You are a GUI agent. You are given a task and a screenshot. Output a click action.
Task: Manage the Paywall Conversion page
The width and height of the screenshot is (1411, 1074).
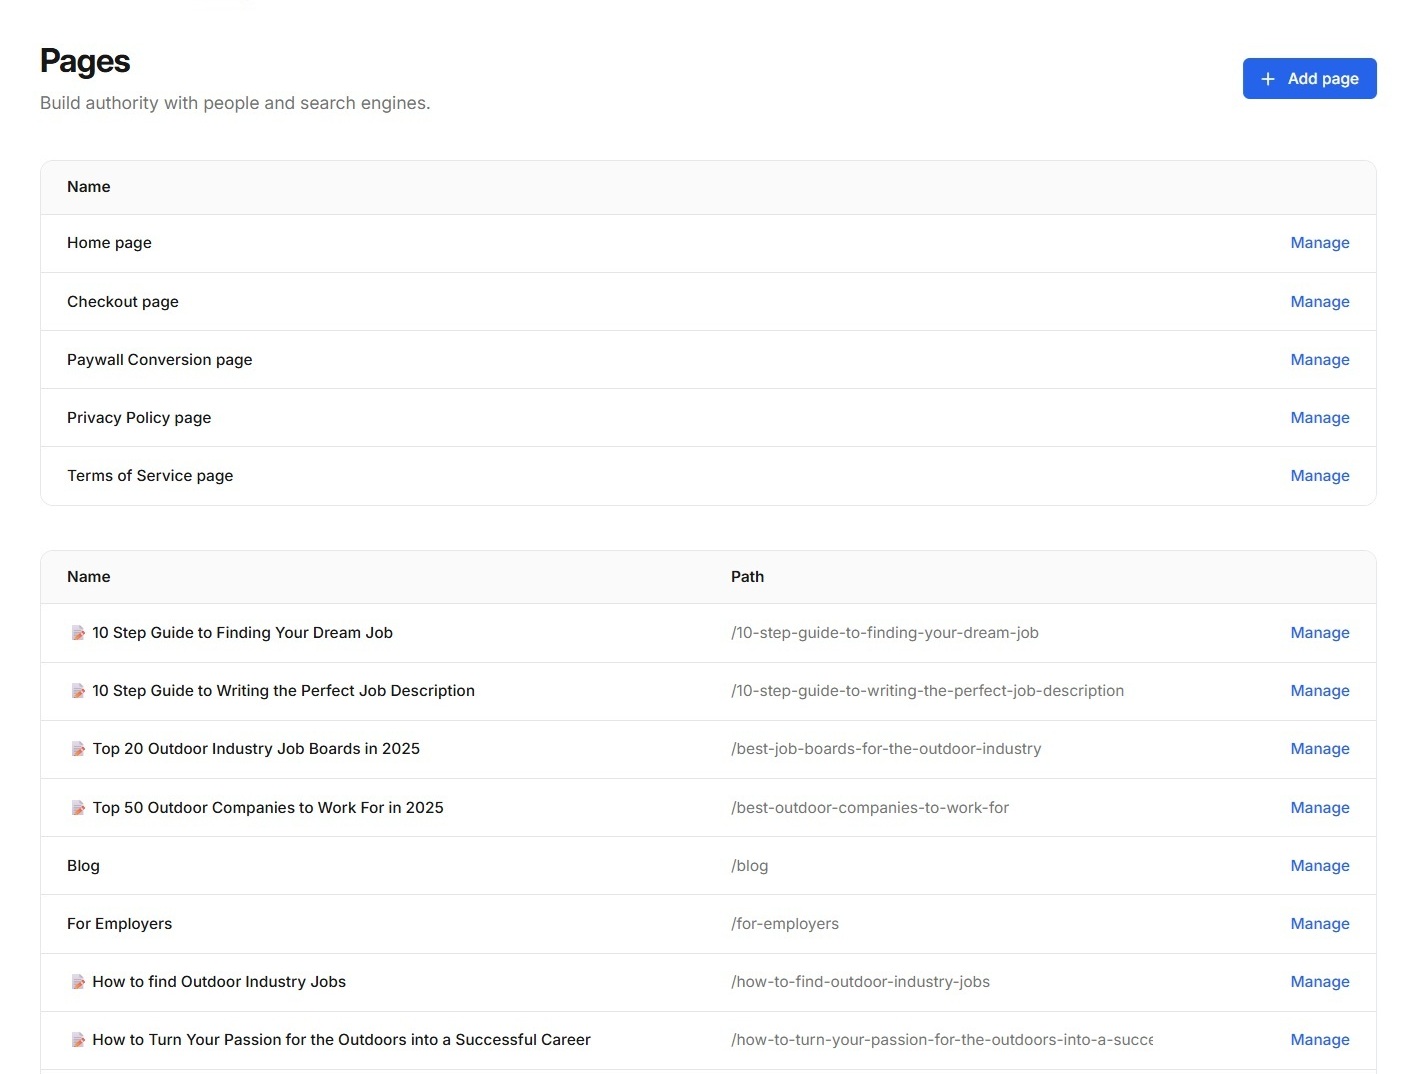tap(1319, 359)
